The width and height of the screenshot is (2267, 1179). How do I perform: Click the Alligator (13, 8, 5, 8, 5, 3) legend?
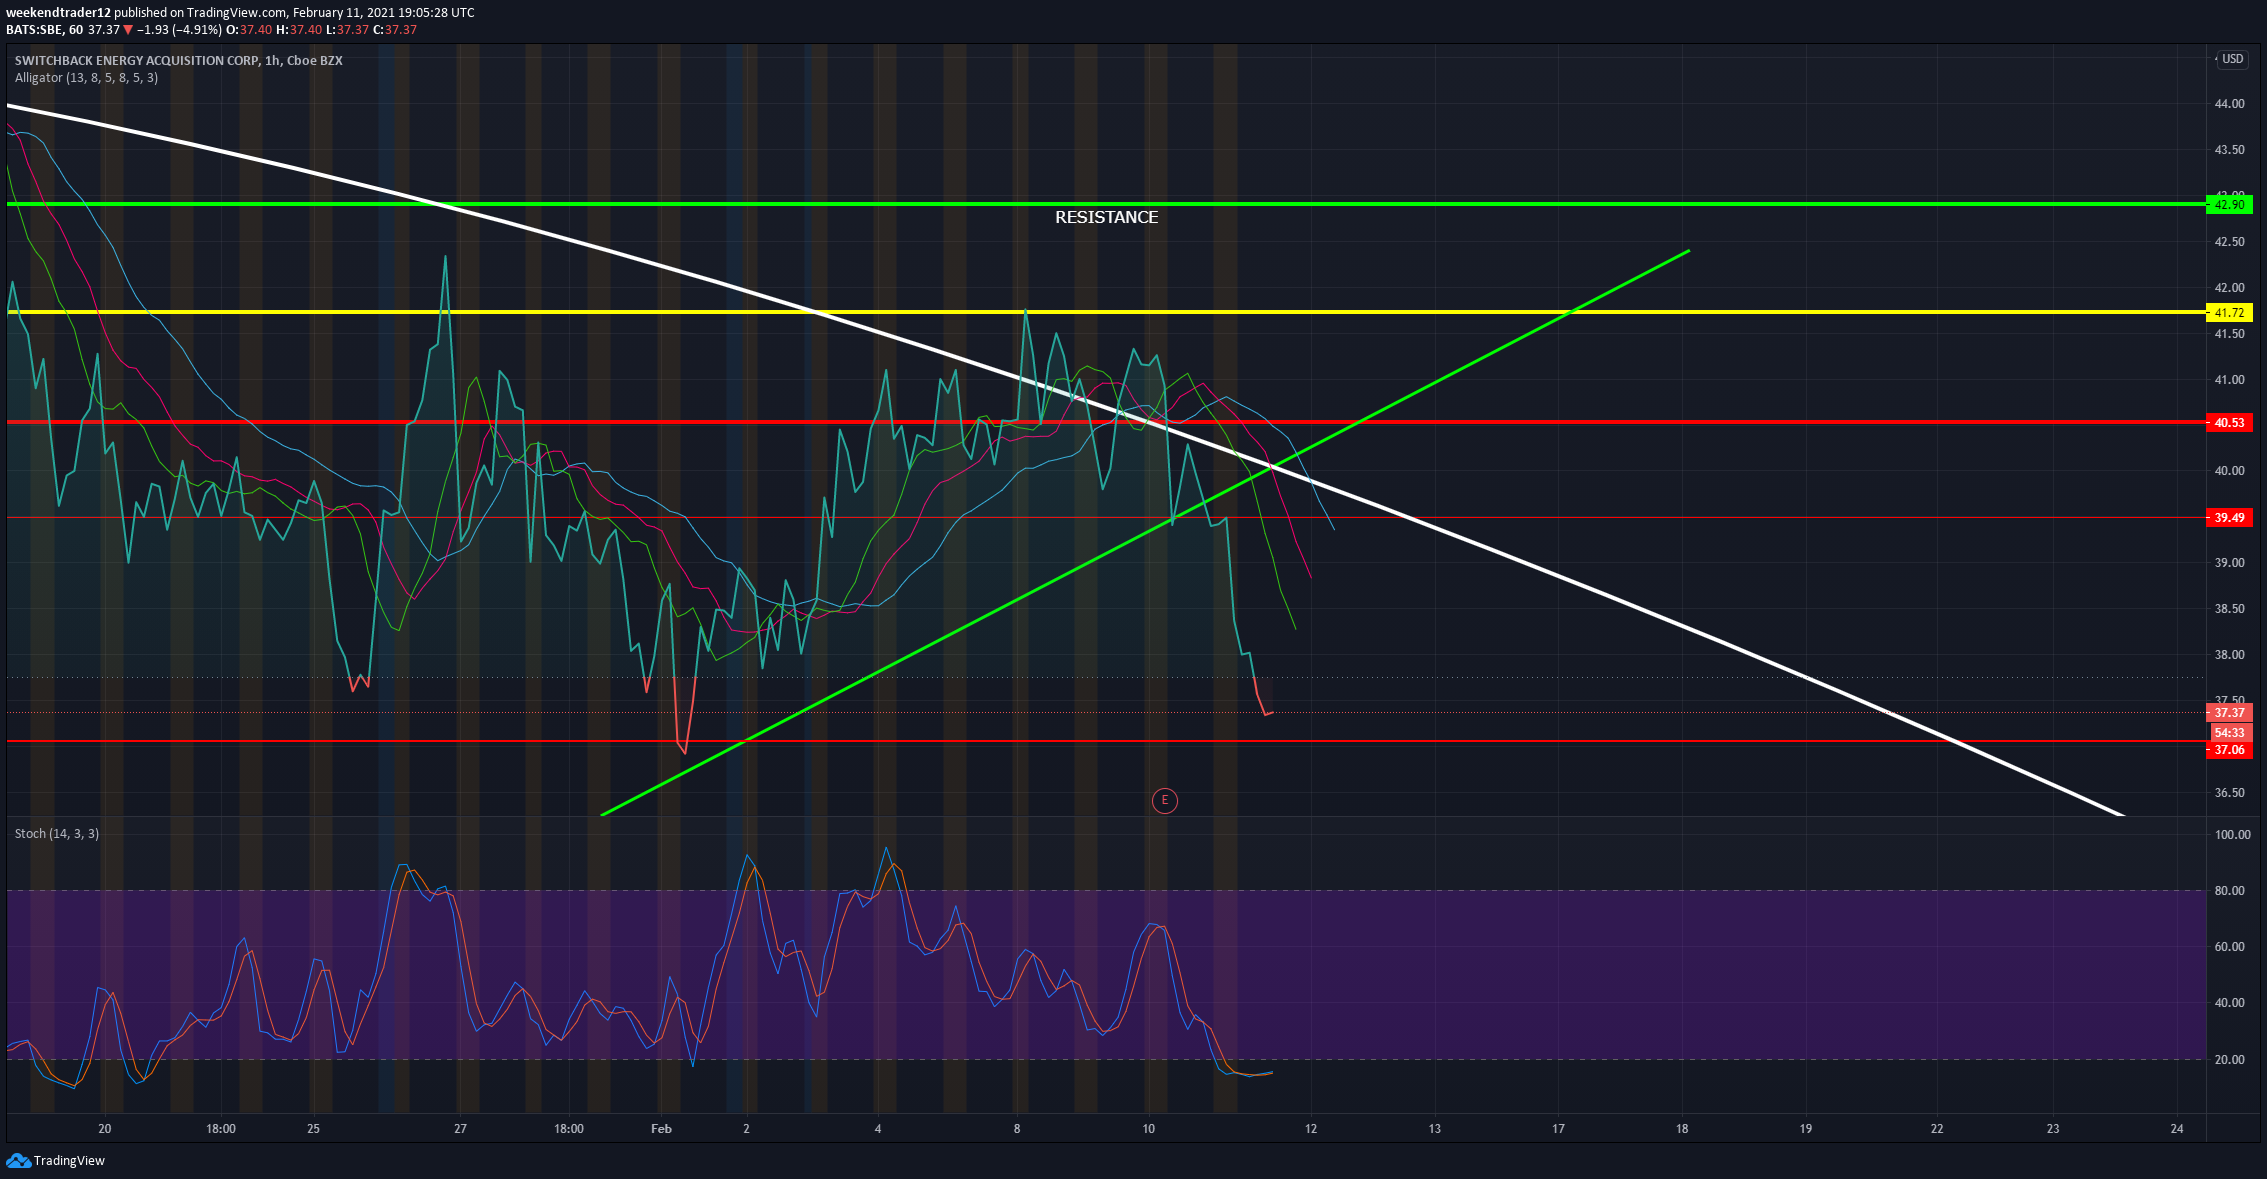pyautogui.click(x=86, y=77)
